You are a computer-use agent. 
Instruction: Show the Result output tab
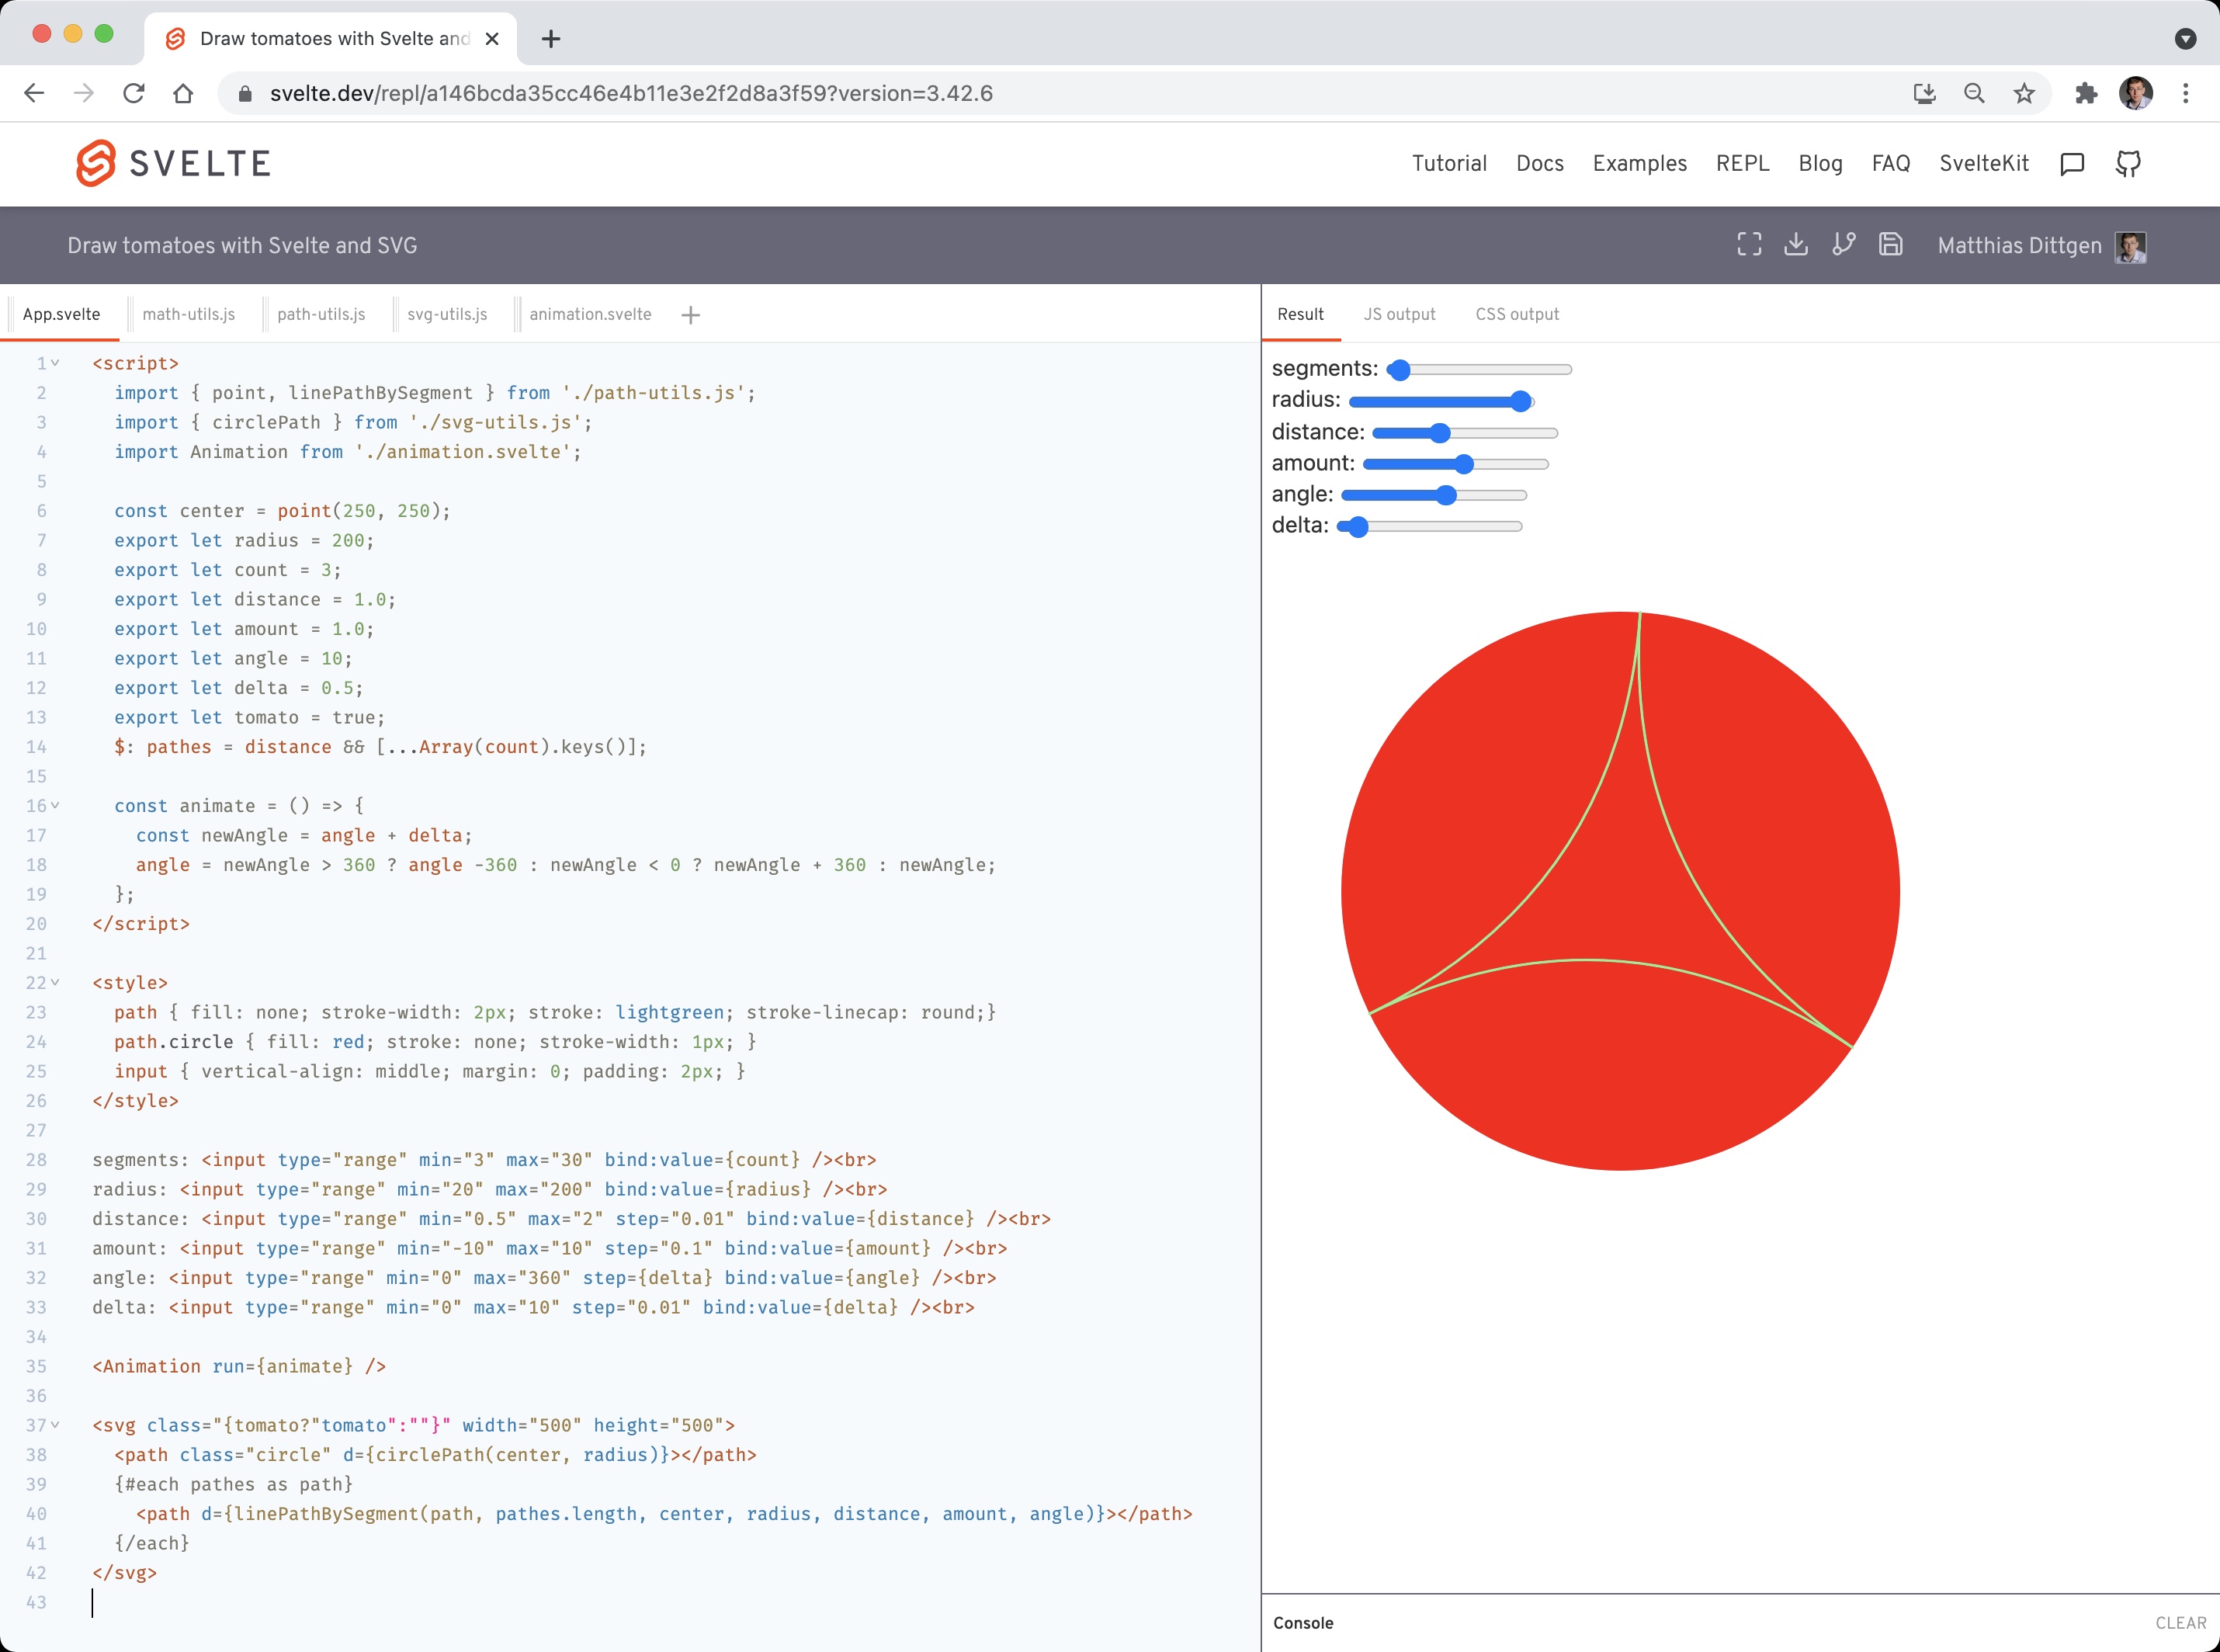[1300, 314]
